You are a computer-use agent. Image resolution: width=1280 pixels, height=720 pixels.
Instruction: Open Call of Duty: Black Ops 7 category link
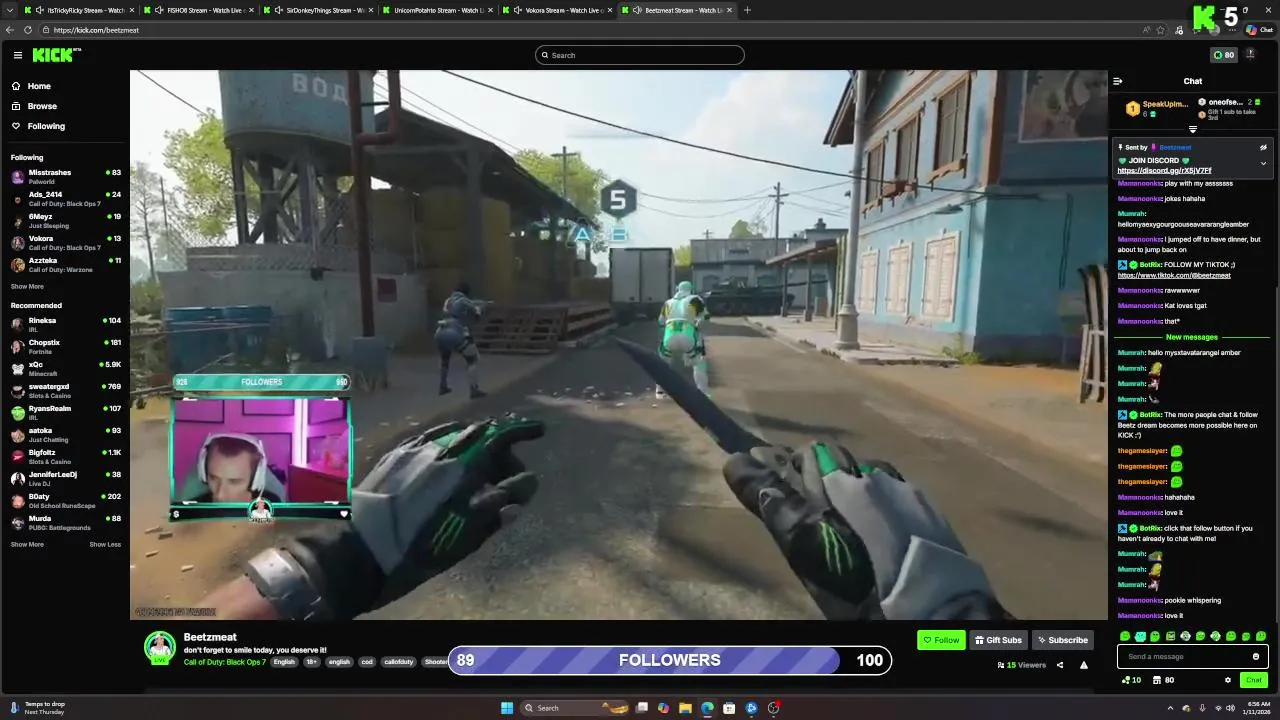click(225, 662)
